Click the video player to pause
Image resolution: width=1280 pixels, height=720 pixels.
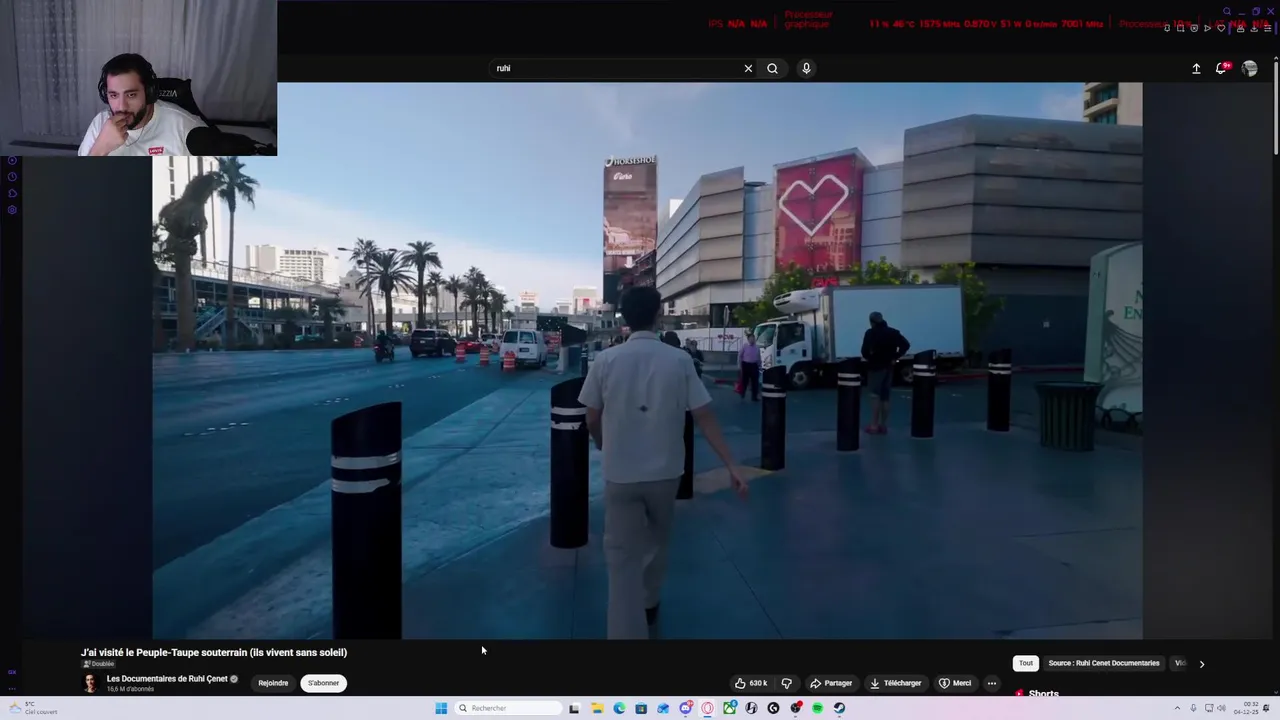[647, 360]
